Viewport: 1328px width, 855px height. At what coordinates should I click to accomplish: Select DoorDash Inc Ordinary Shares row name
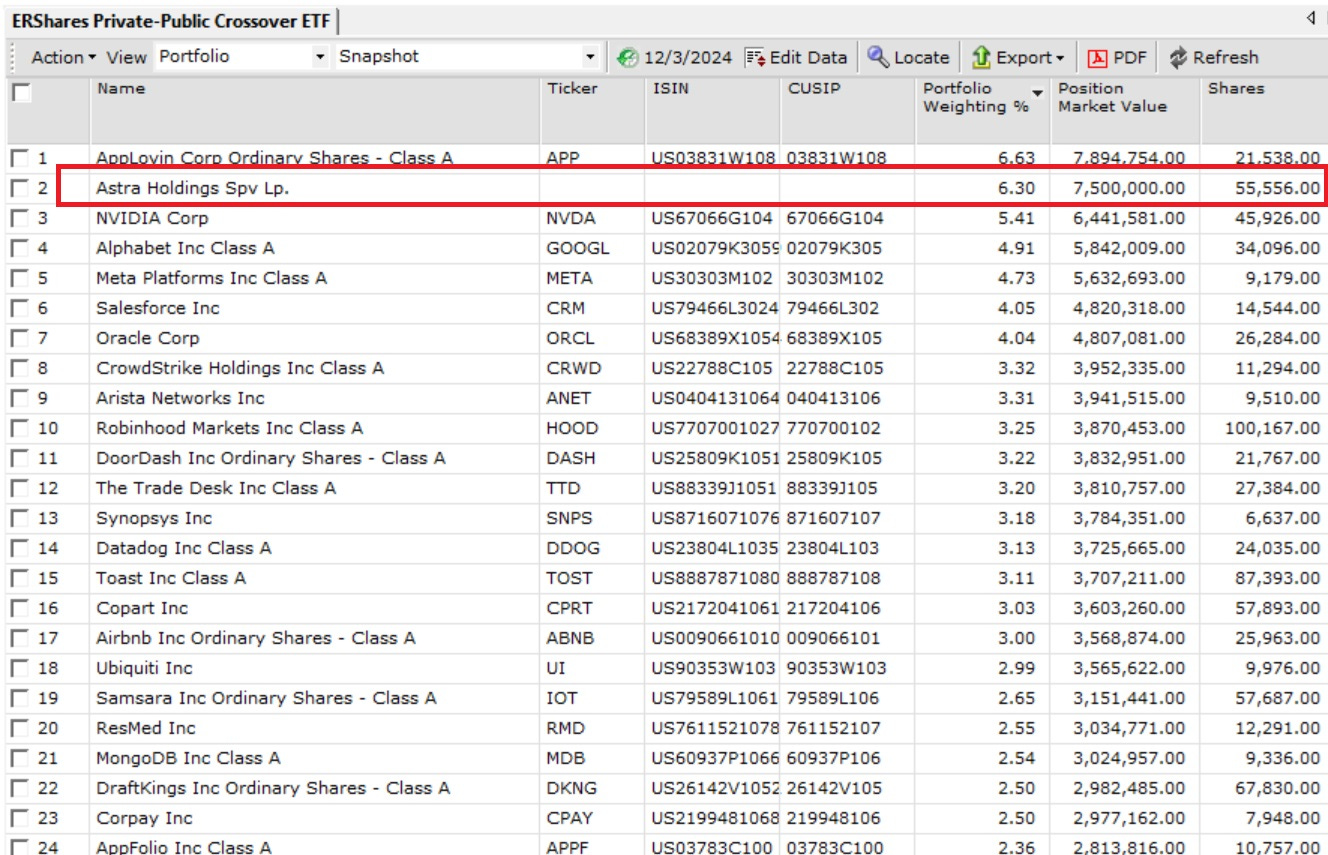[271, 458]
